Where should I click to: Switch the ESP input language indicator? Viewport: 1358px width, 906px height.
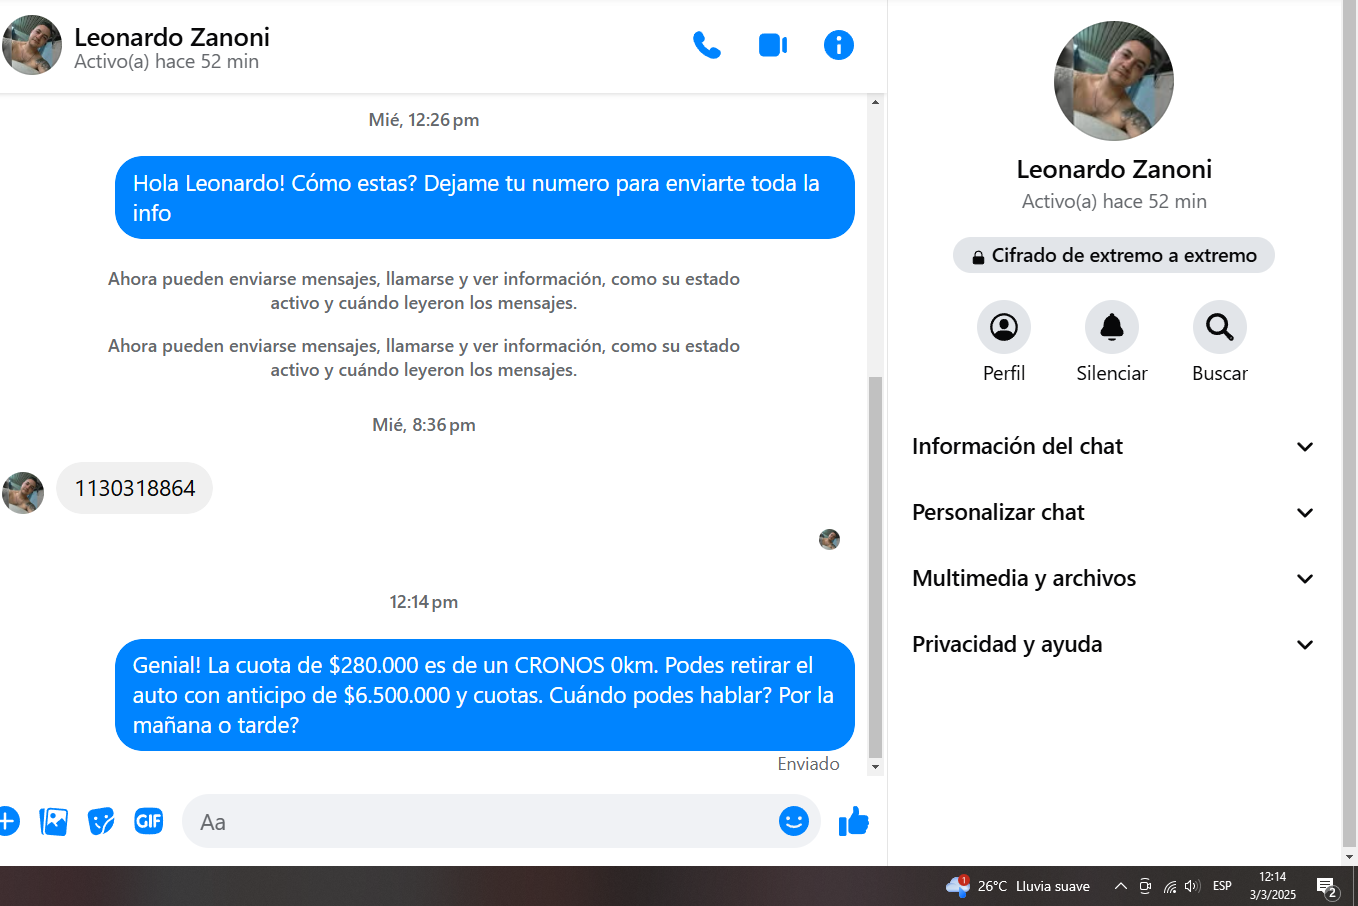[x=1222, y=886]
